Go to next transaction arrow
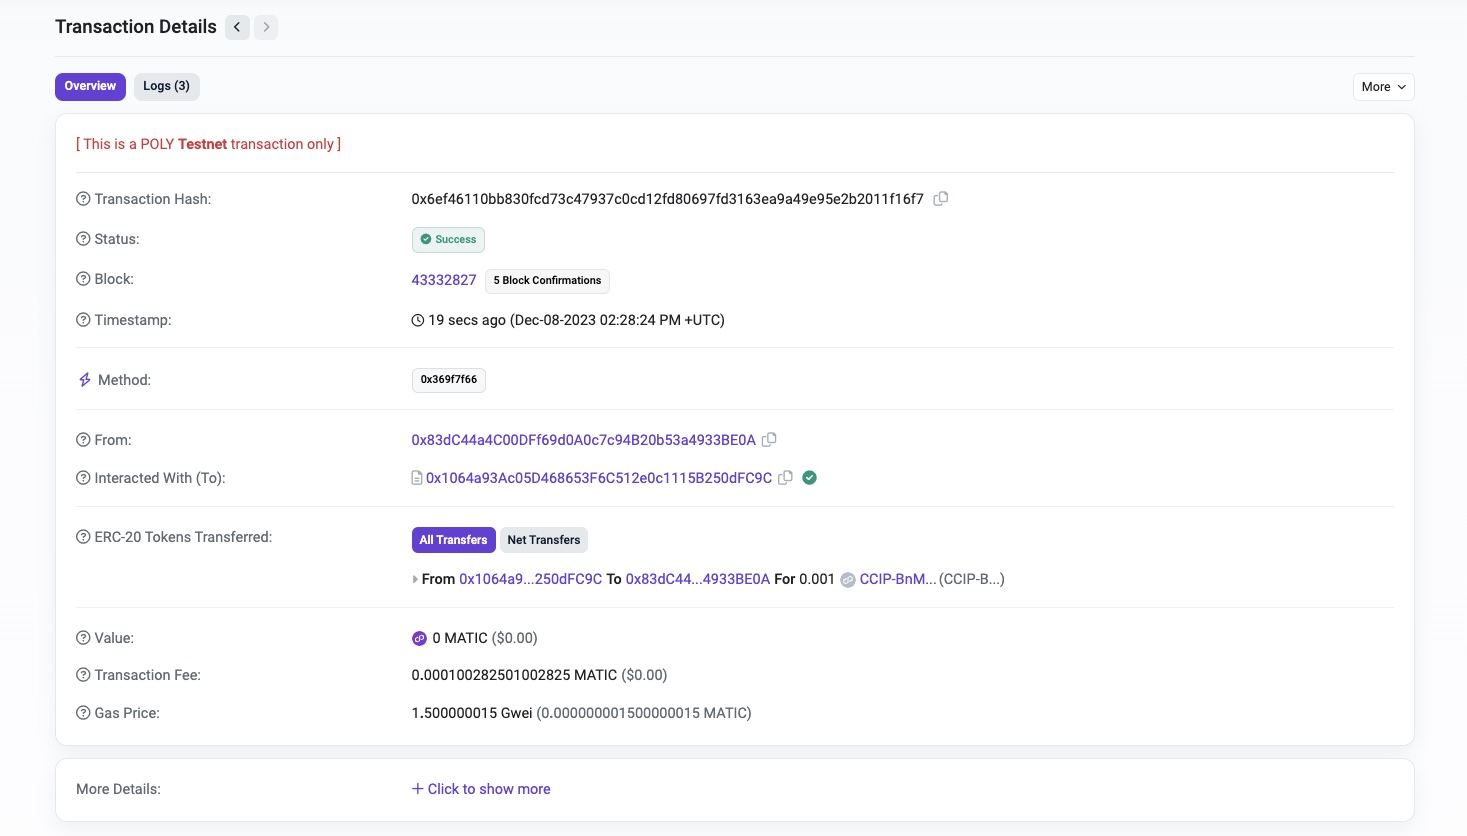1467x836 pixels. [266, 27]
